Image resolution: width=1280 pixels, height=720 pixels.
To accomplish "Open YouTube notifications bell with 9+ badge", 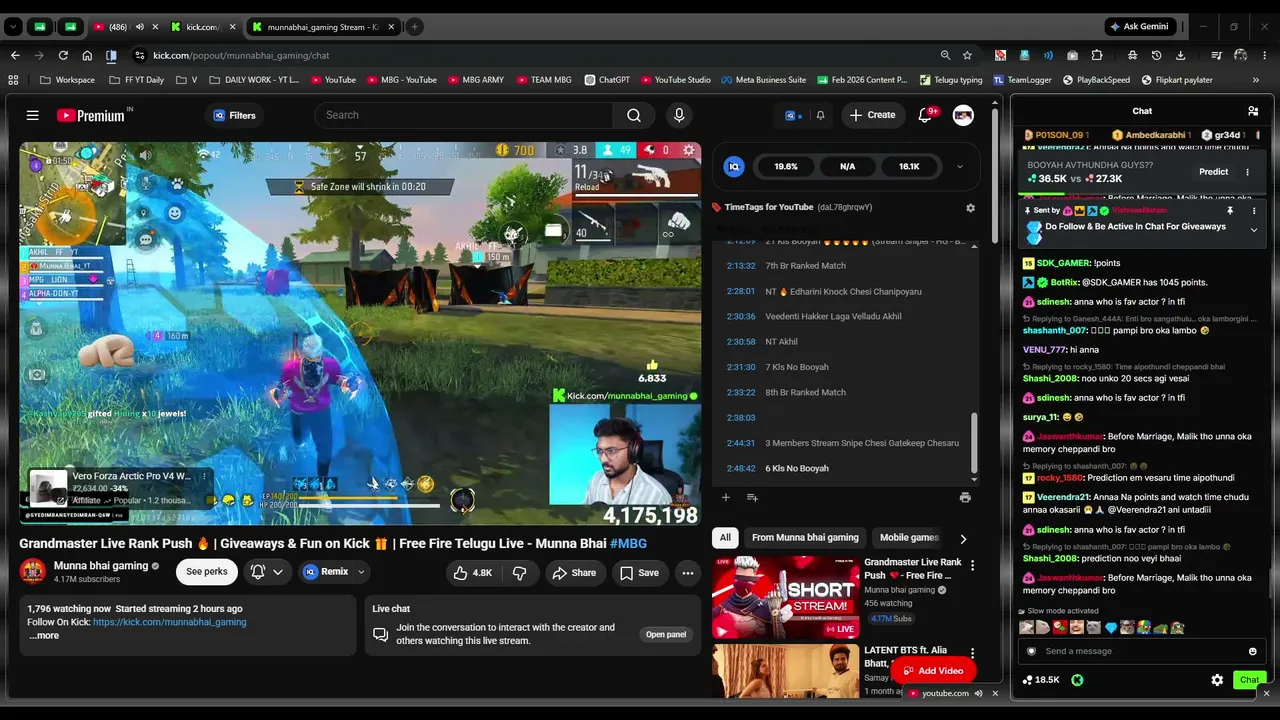I will (925, 115).
